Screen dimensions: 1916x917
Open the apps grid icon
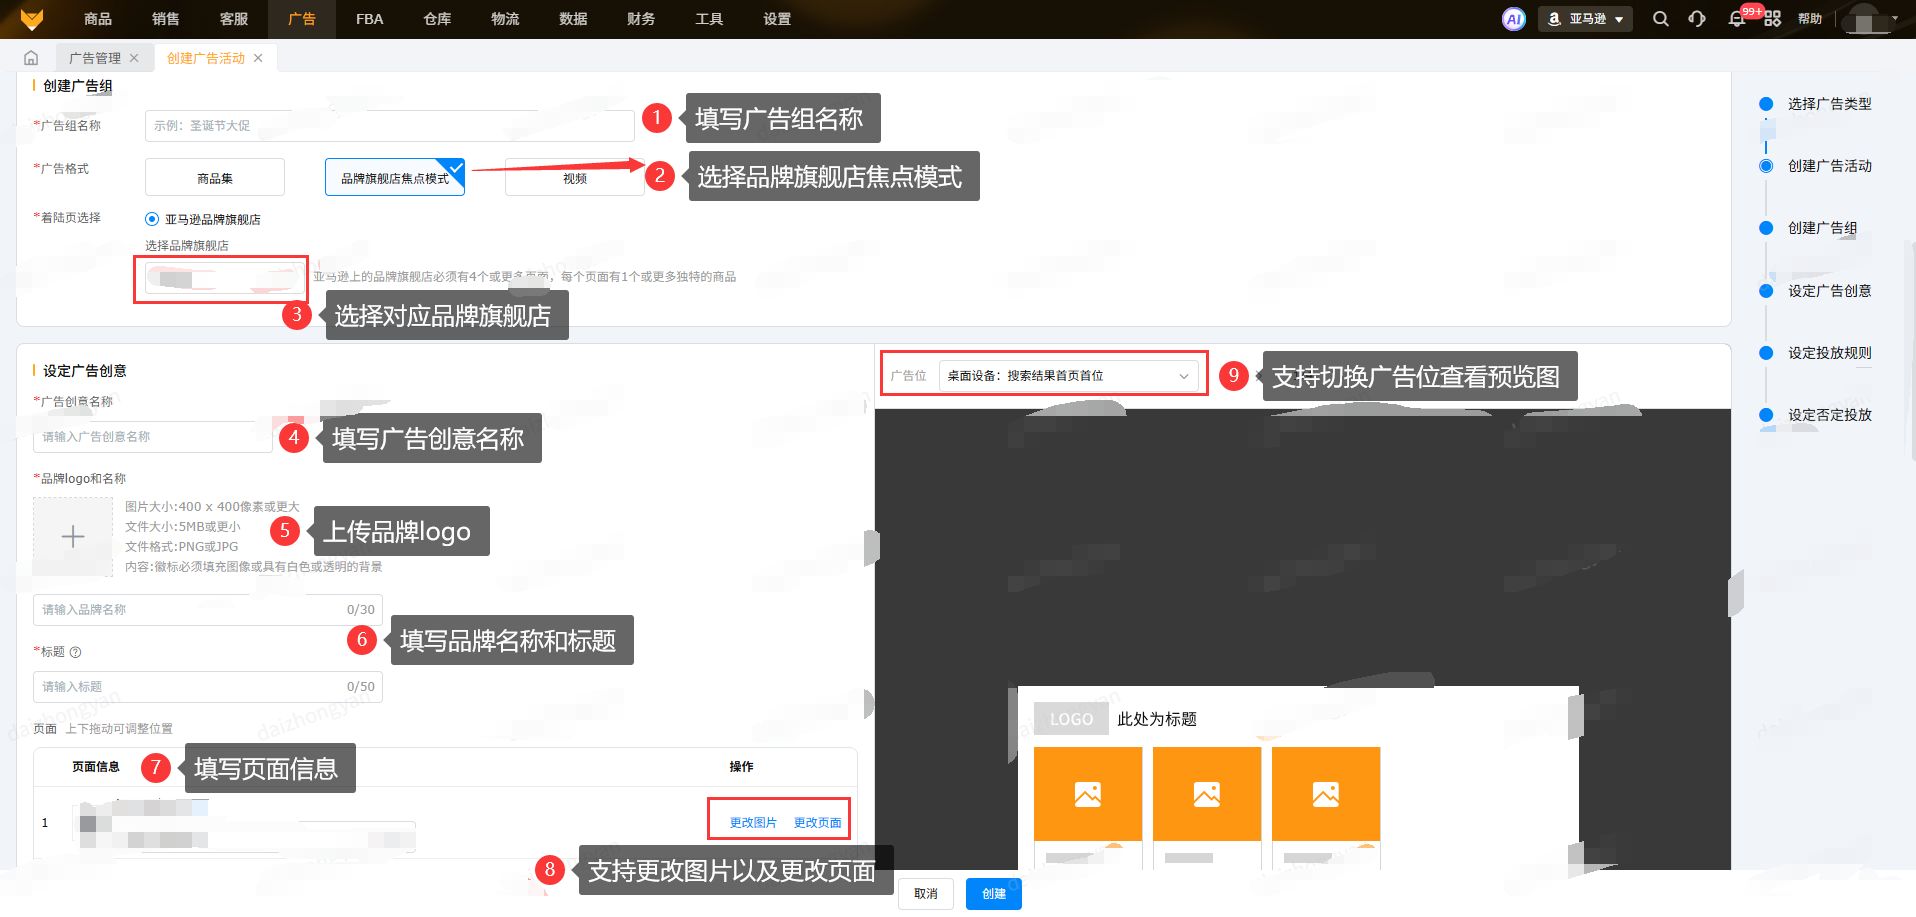point(1773,19)
